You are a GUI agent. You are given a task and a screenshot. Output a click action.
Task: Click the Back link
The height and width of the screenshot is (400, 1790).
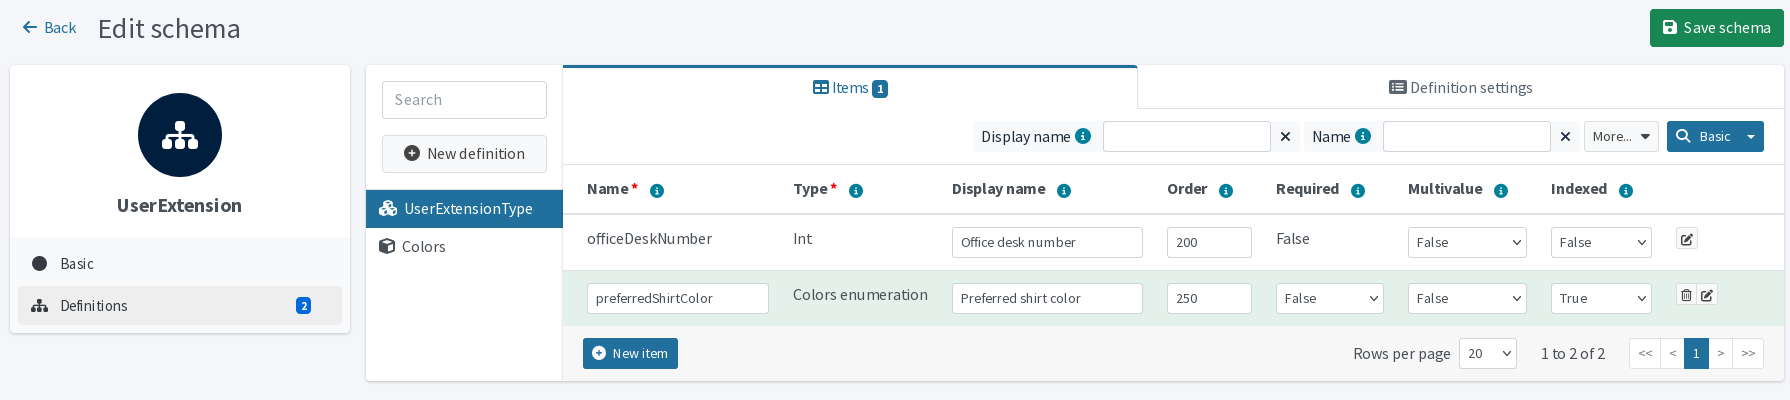[x=49, y=28]
